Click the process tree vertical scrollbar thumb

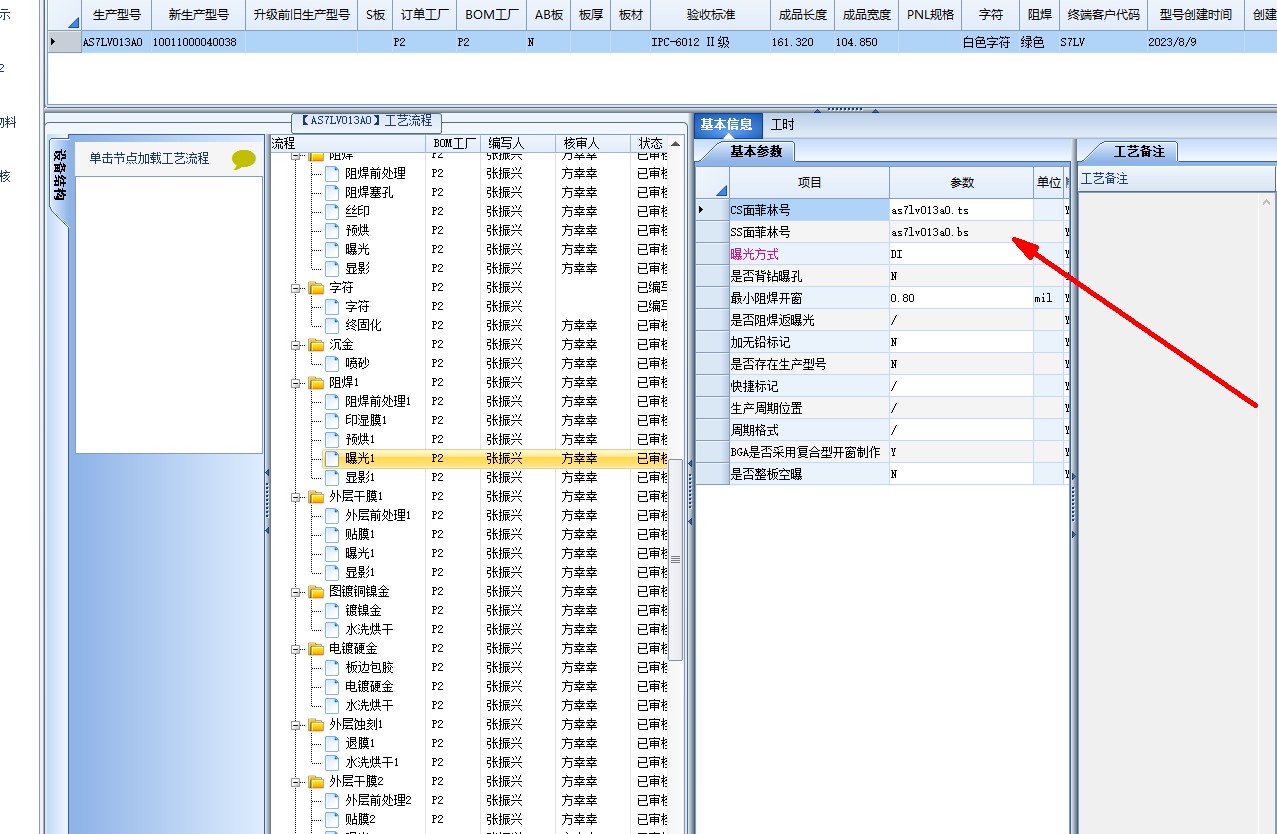pyautogui.click(x=676, y=558)
